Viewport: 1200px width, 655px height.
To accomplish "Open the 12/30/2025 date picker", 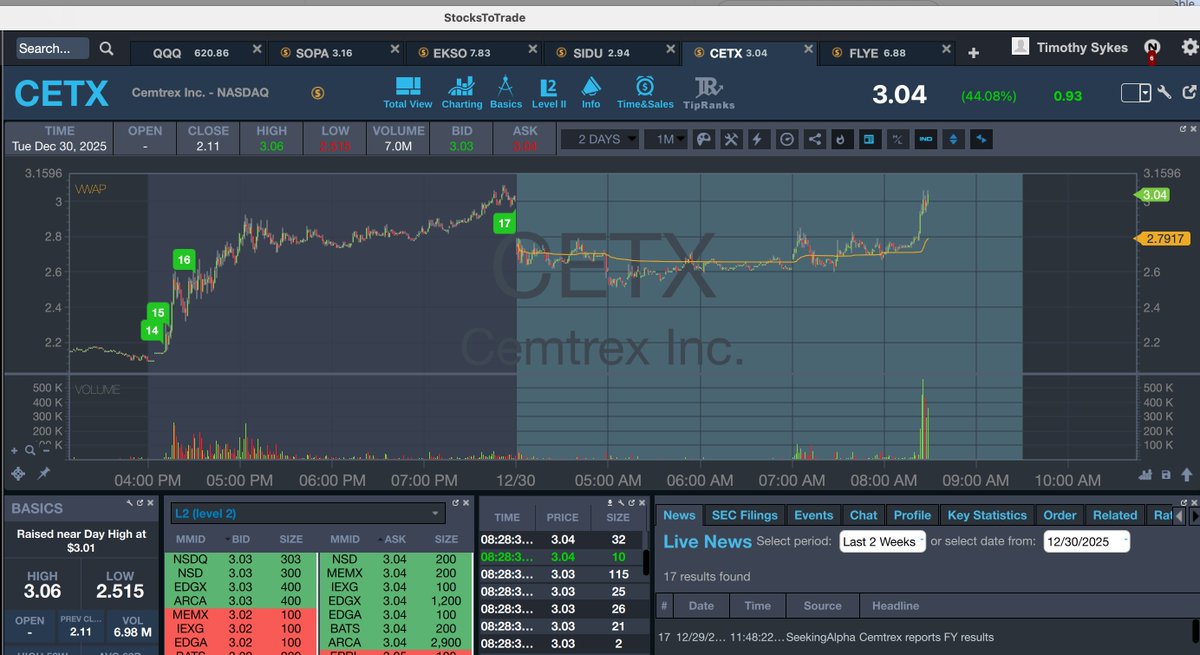I will pyautogui.click(x=1086, y=541).
